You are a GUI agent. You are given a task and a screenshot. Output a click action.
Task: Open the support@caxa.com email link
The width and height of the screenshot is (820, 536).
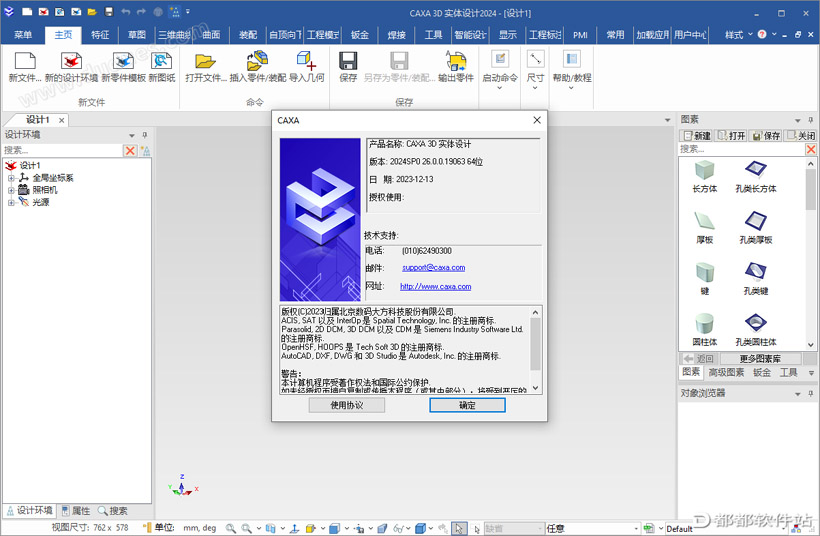(434, 267)
